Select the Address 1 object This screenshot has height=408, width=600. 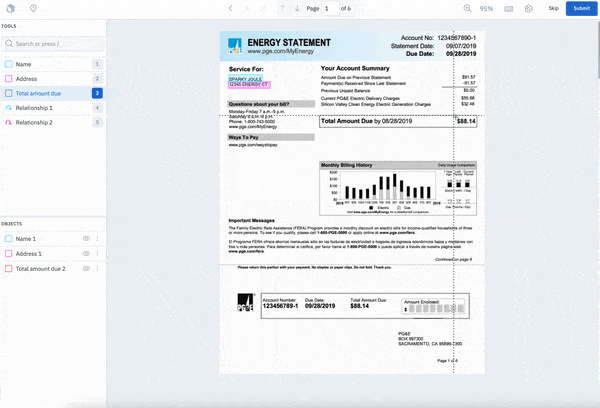pyautogui.click(x=53, y=254)
